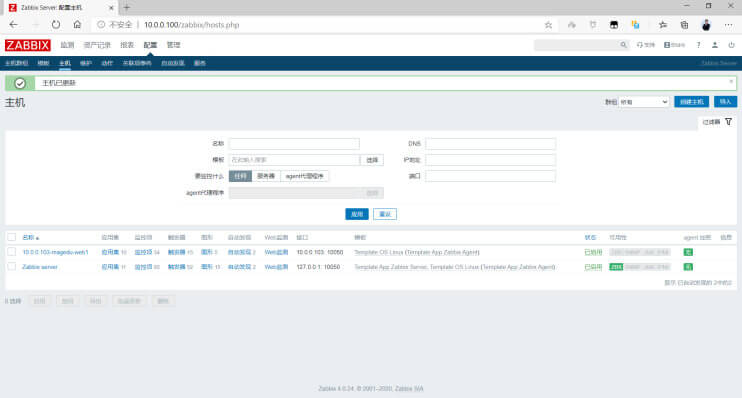Open the user profile icon in Zabbix
Image resolution: width=742 pixels, height=398 pixels.
[x=715, y=45]
